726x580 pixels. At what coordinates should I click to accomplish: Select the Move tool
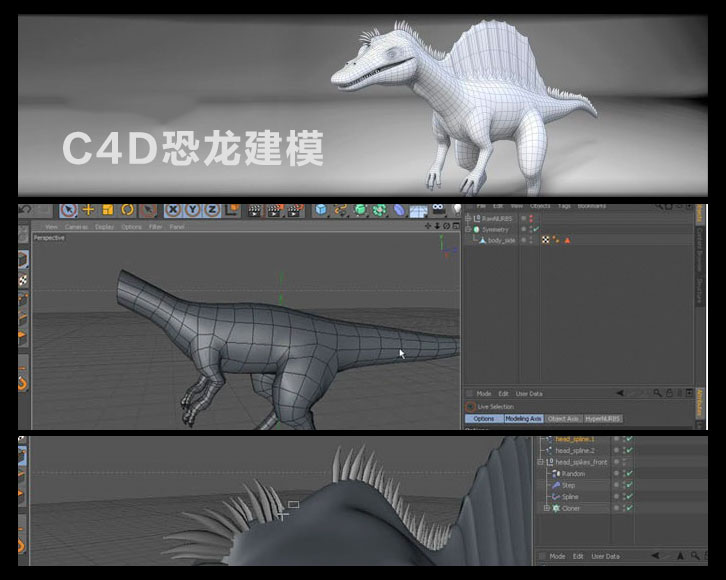coord(88,210)
